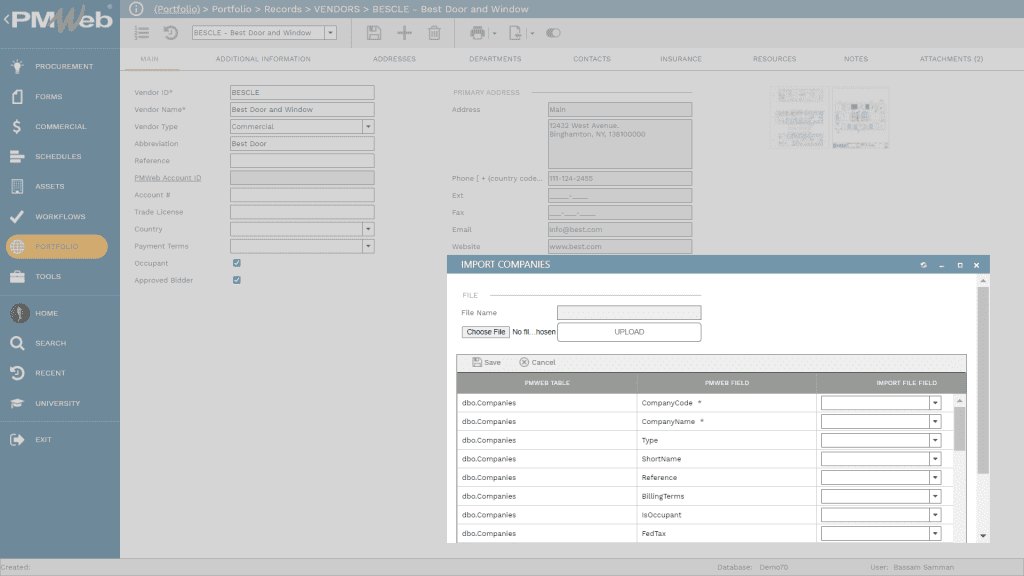Open the Portfolio globe icon
Viewport: 1024px width, 576px height.
tap(18, 246)
